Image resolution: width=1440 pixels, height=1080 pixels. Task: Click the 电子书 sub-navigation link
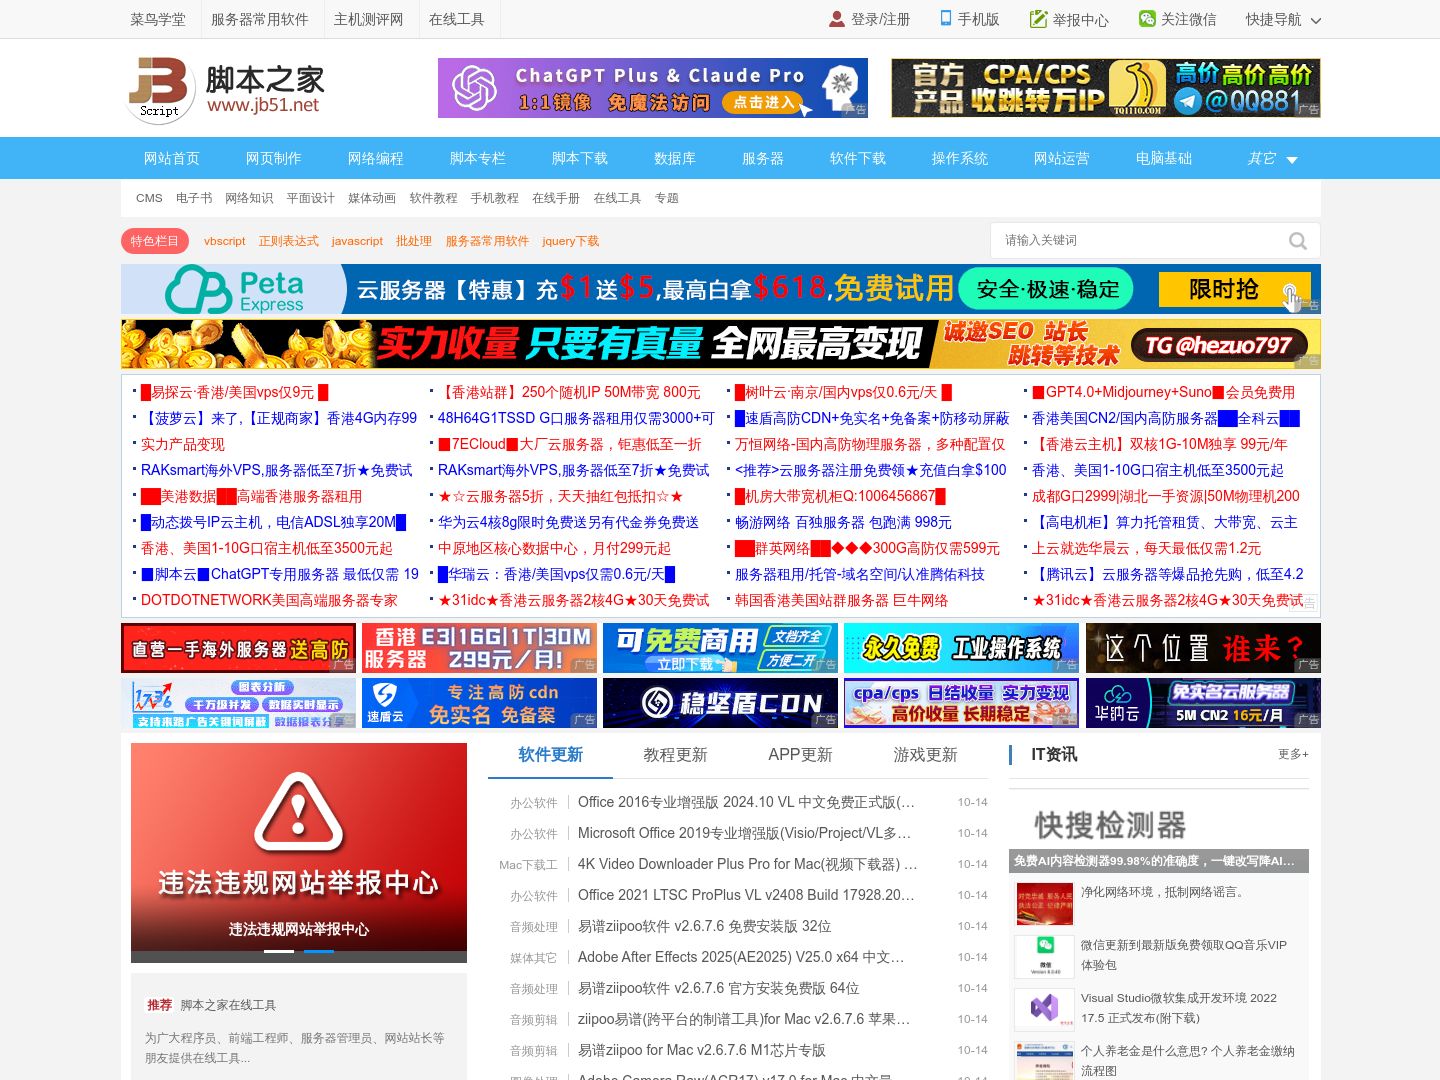coord(194,198)
